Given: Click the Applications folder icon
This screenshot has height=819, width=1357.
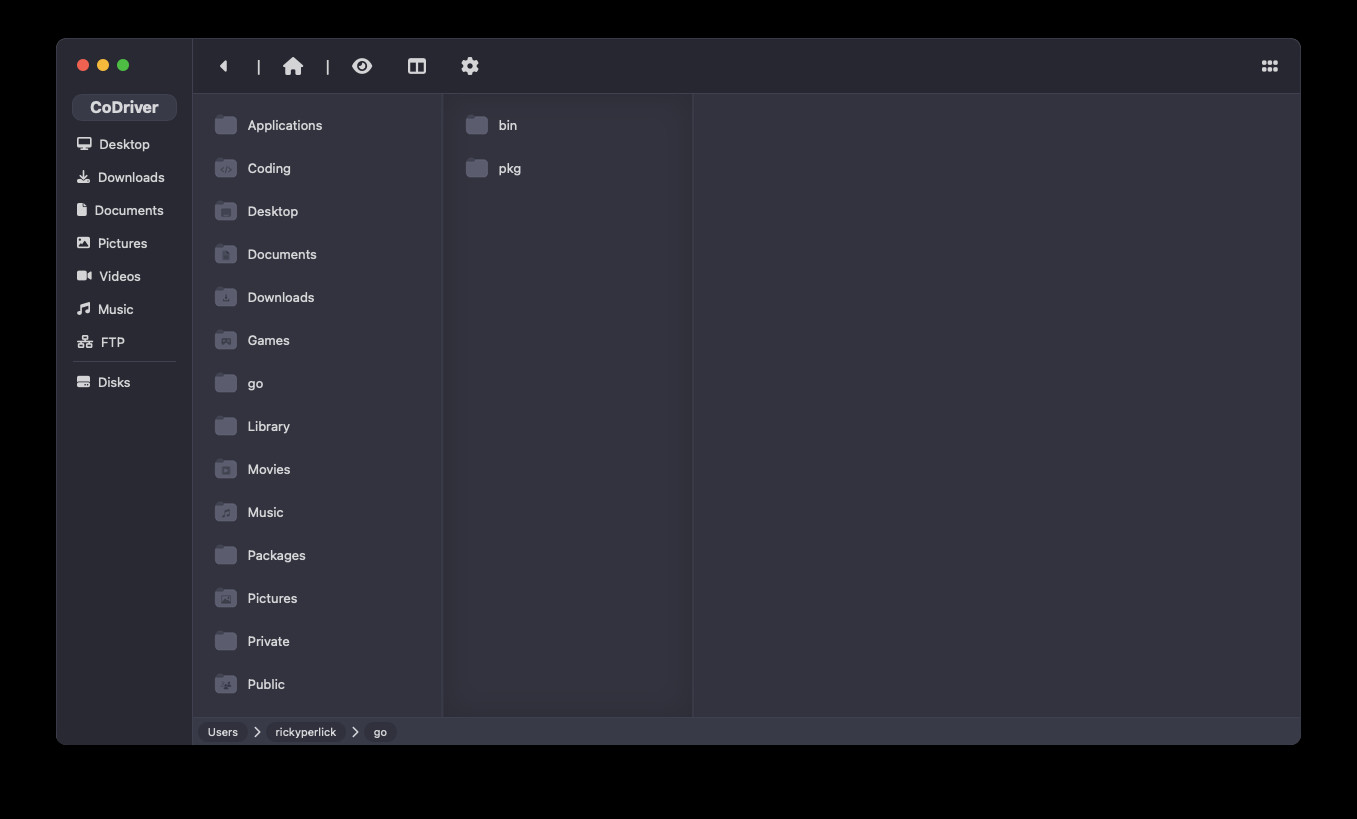Looking at the screenshot, I should pos(226,125).
